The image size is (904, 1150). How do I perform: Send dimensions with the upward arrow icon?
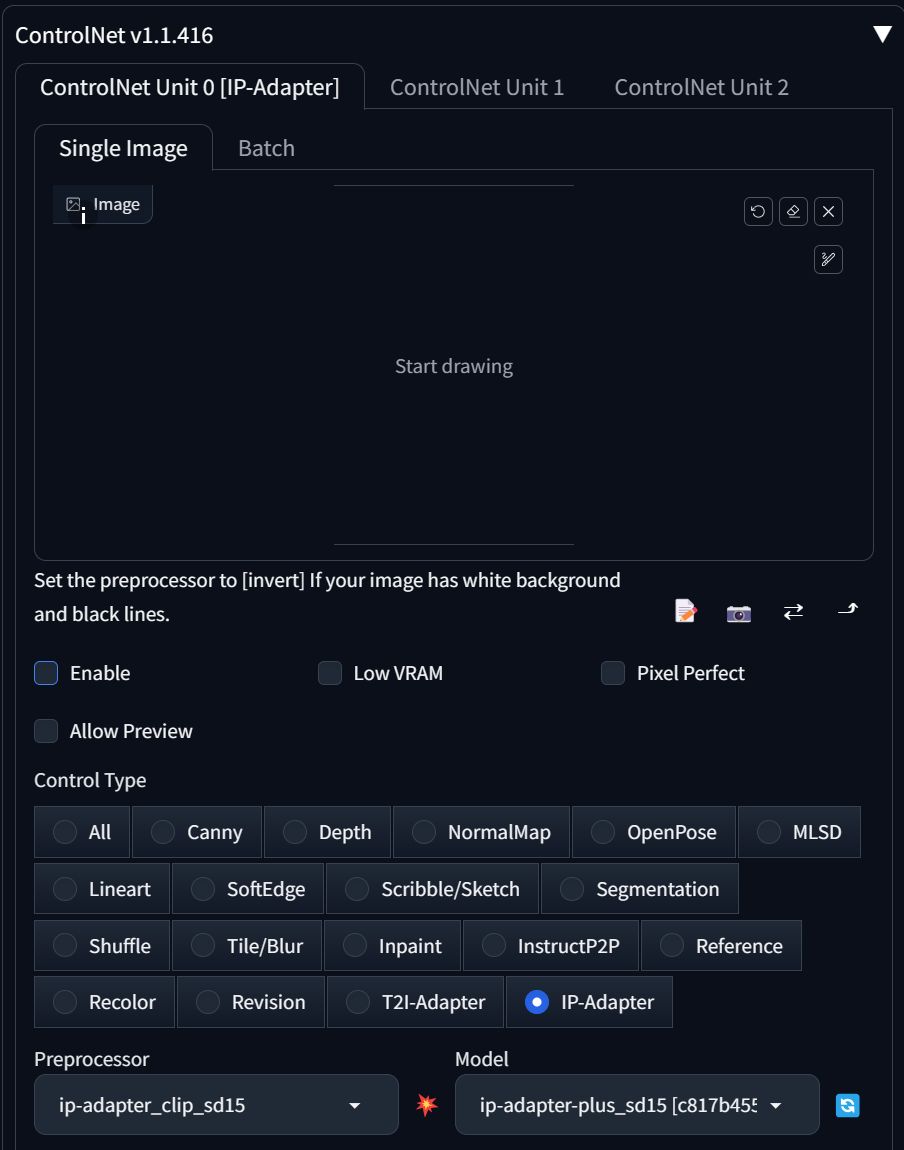click(848, 609)
